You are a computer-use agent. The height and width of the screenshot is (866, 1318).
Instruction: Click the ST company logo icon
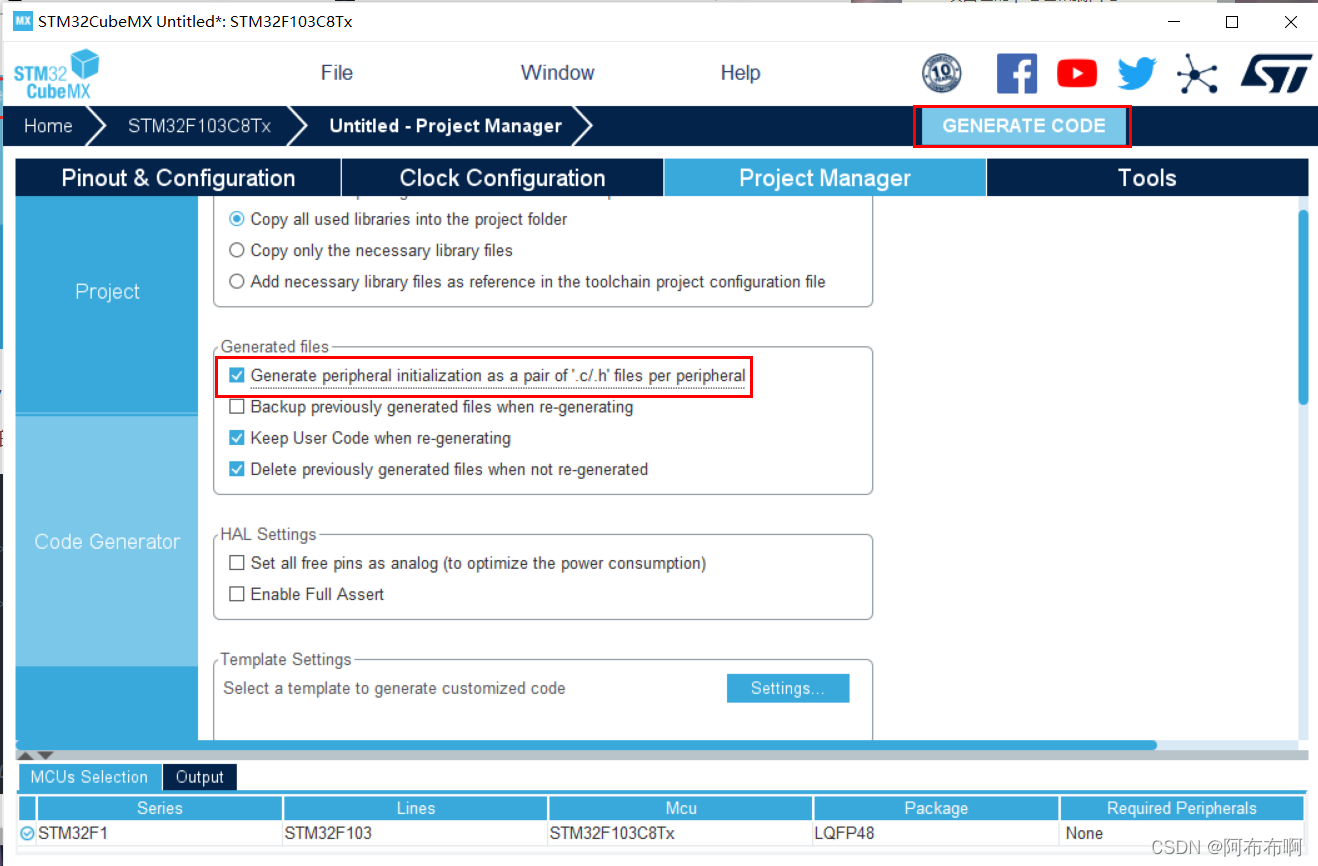pos(1276,73)
